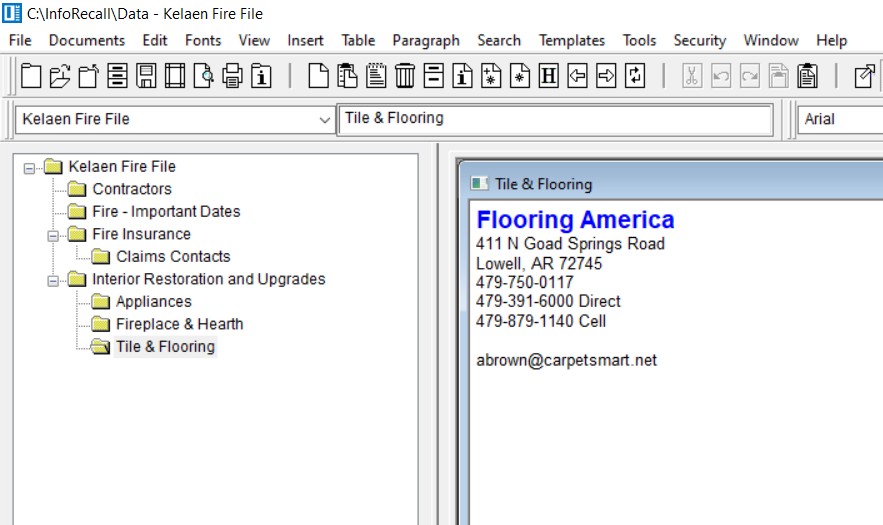Collapse Interior Restoration and Upgrades branch

53,281
